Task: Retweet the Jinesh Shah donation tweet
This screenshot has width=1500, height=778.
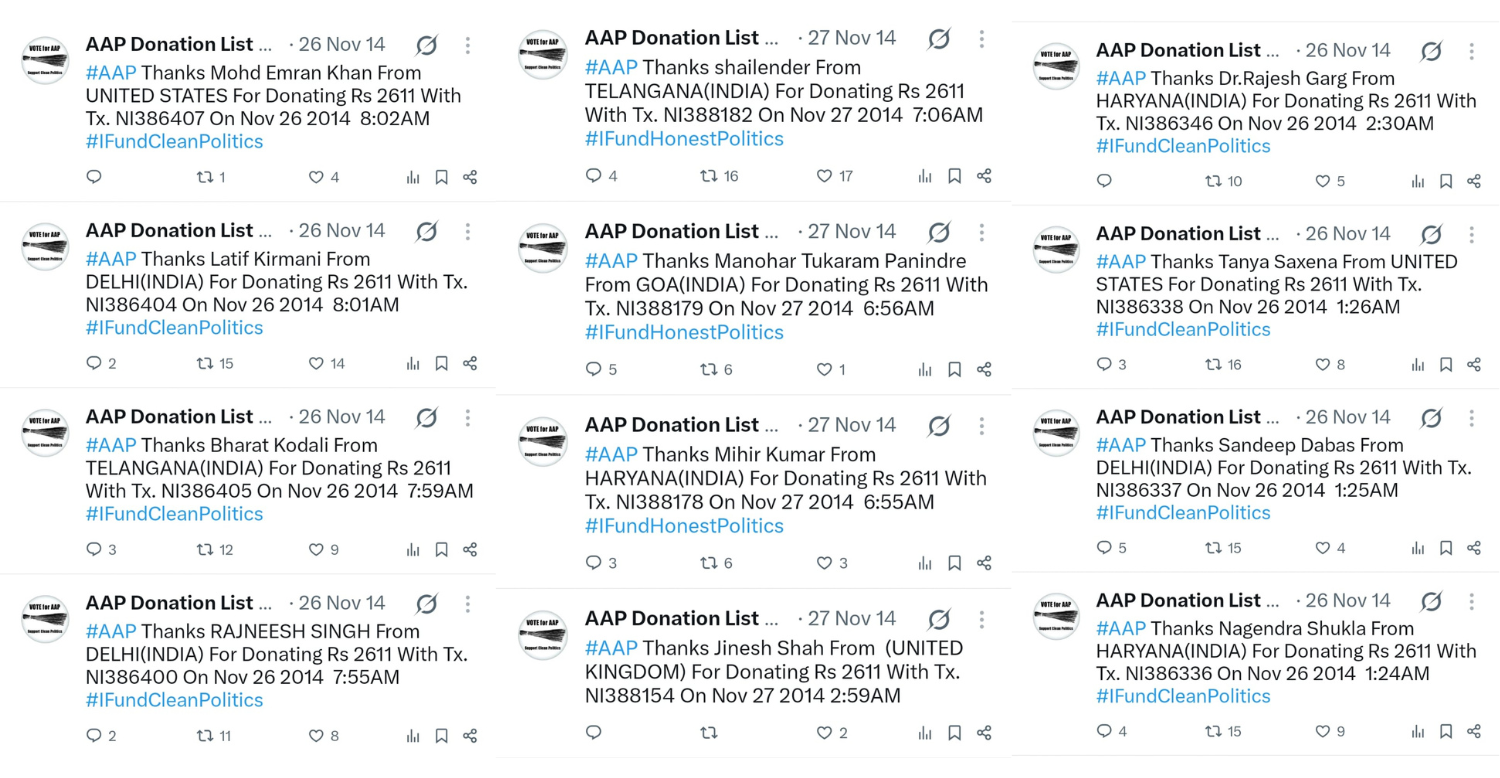Action: click(708, 733)
